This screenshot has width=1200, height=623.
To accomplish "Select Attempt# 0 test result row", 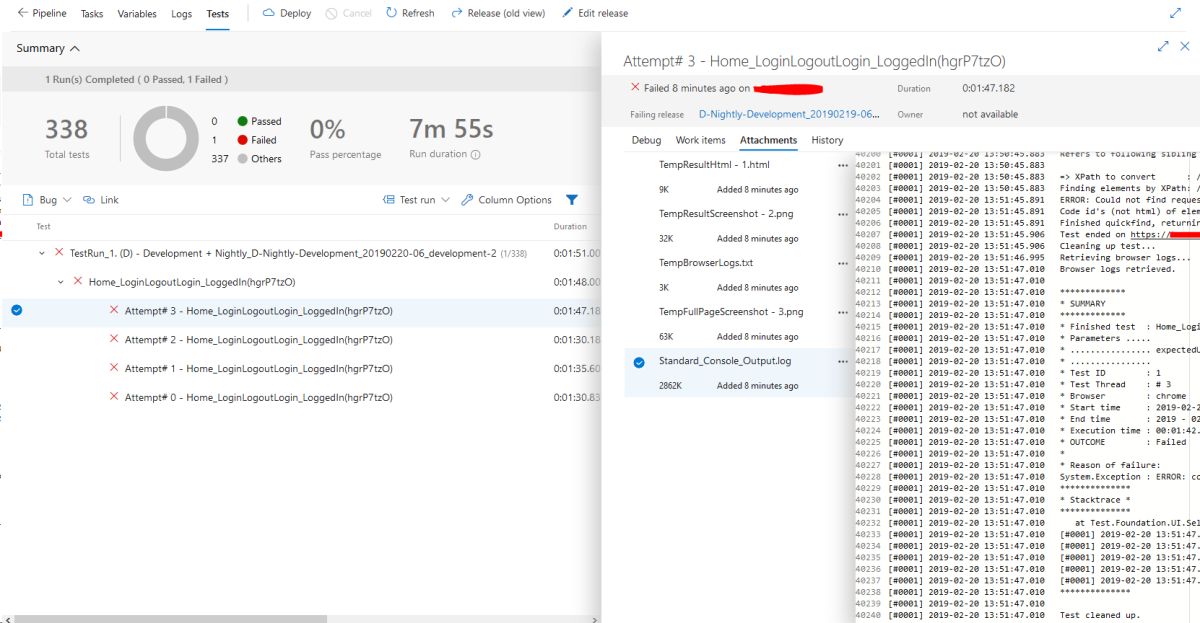I will (x=300, y=398).
